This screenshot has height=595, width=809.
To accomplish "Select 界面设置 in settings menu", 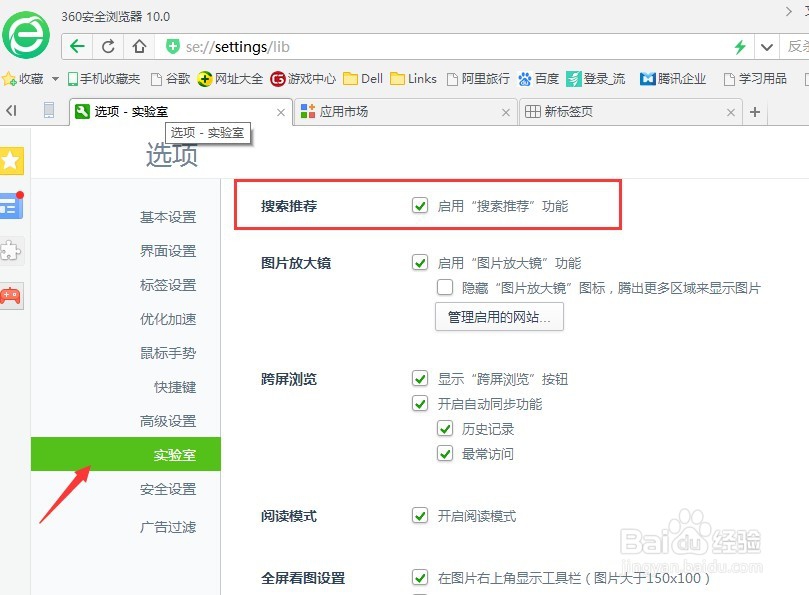I will (168, 251).
